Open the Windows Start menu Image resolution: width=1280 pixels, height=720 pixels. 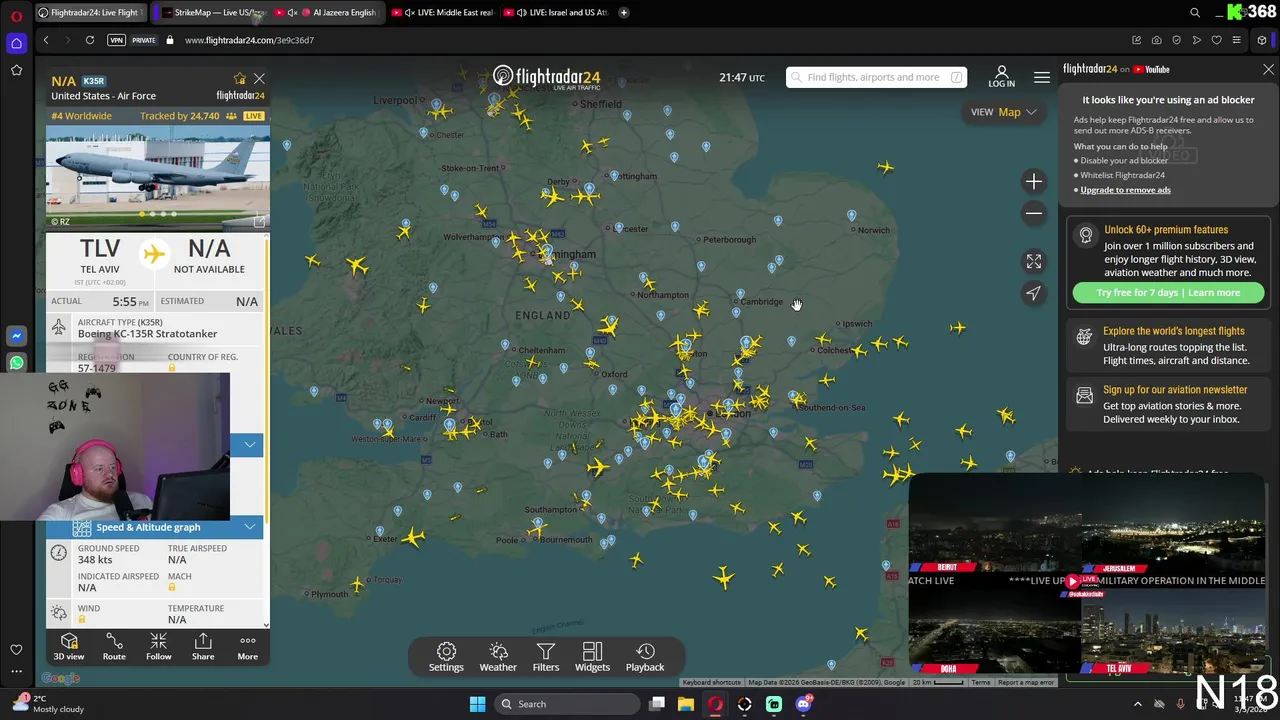(477, 704)
